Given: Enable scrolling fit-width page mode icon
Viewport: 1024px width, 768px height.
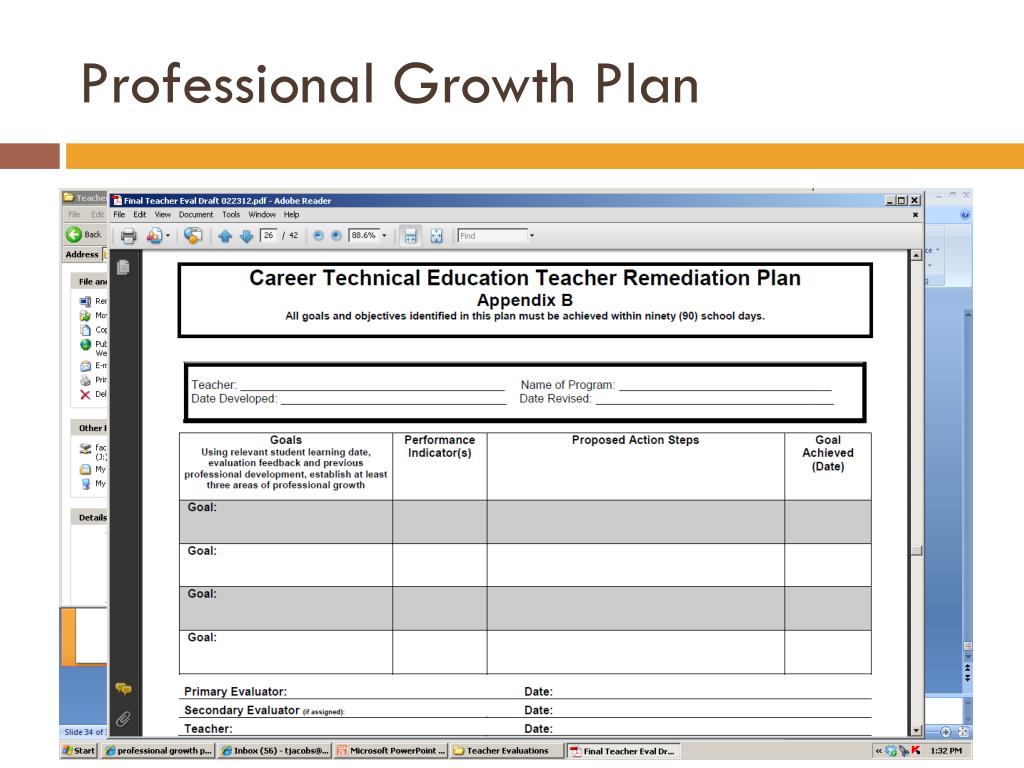Looking at the screenshot, I should pyautogui.click(x=410, y=236).
